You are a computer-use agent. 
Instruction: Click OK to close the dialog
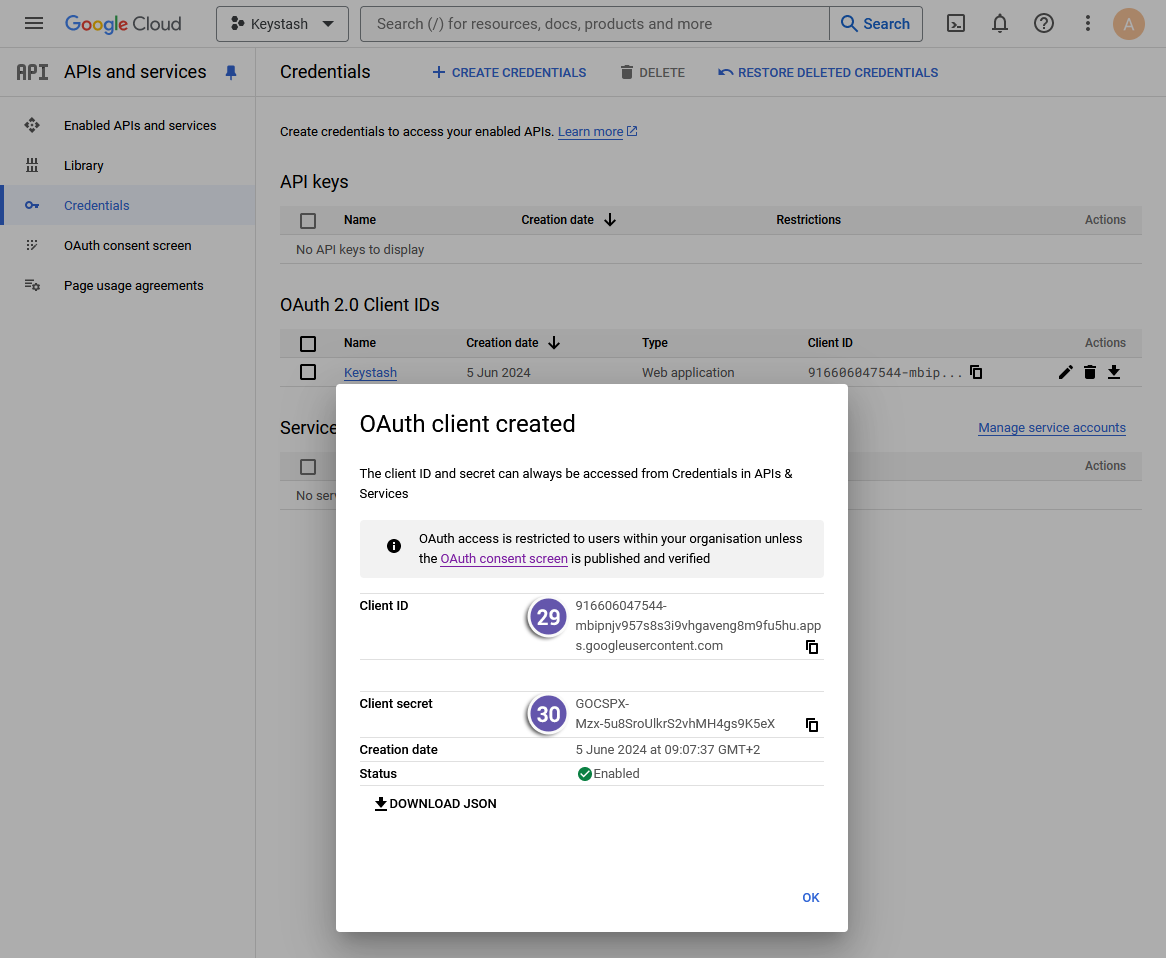tap(811, 898)
